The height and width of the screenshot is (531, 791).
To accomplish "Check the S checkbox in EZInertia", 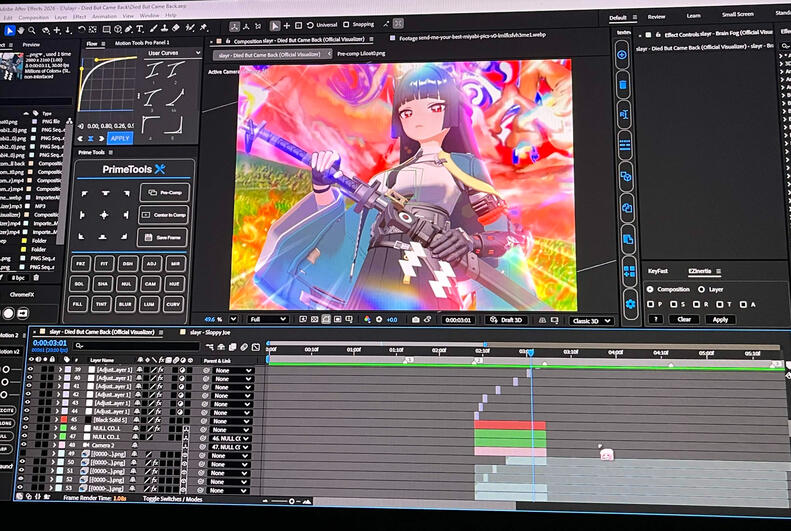I will (x=674, y=304).
